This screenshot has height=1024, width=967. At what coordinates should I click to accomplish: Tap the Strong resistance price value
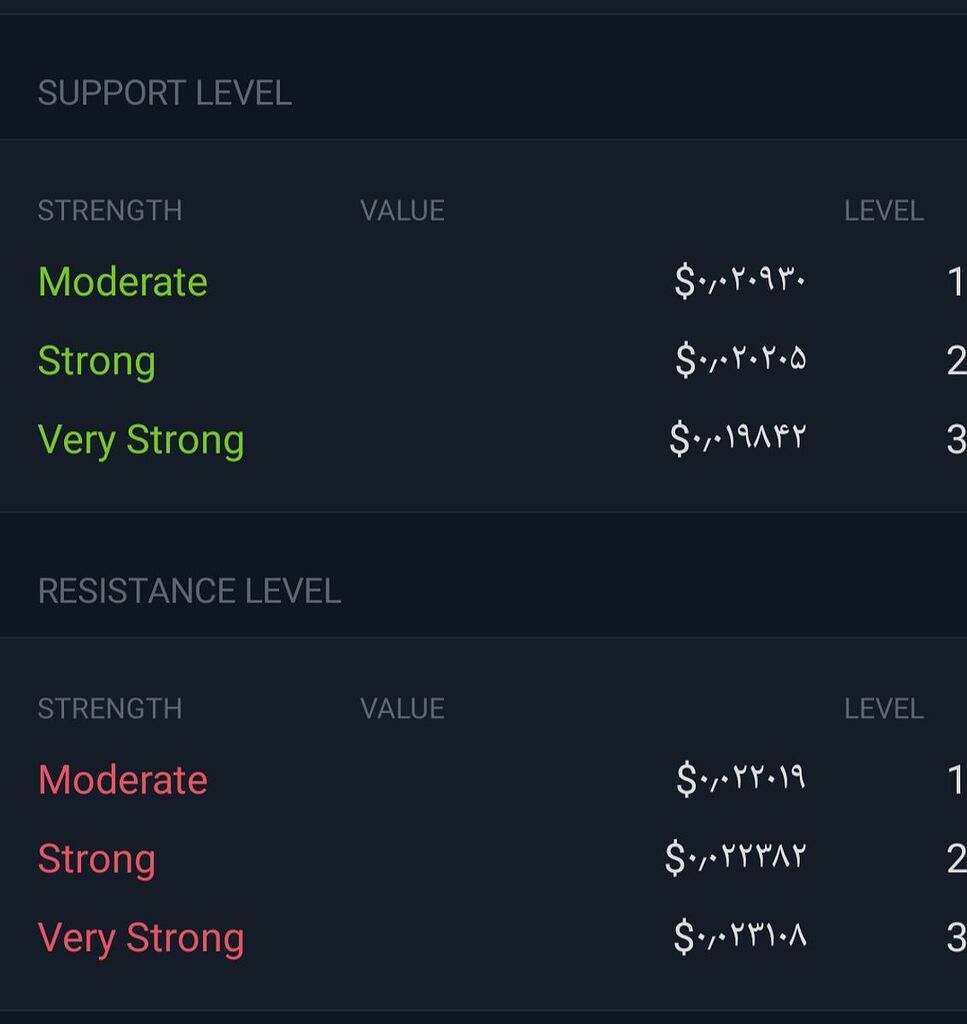[x=736, y=857]
